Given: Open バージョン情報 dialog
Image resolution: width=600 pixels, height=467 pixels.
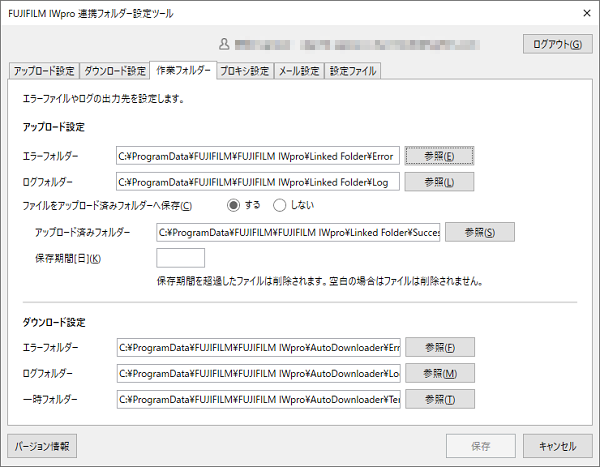Looking at the screenshot, I should [42, 446].
